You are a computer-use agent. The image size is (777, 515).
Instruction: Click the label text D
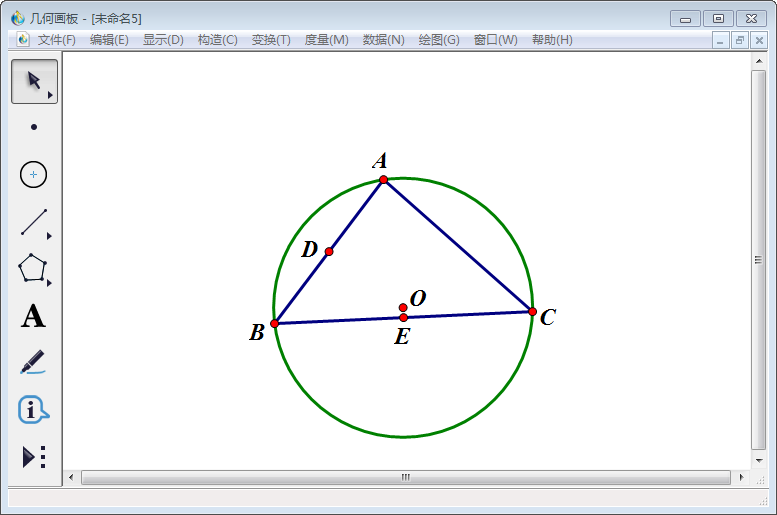pos(310,249)
